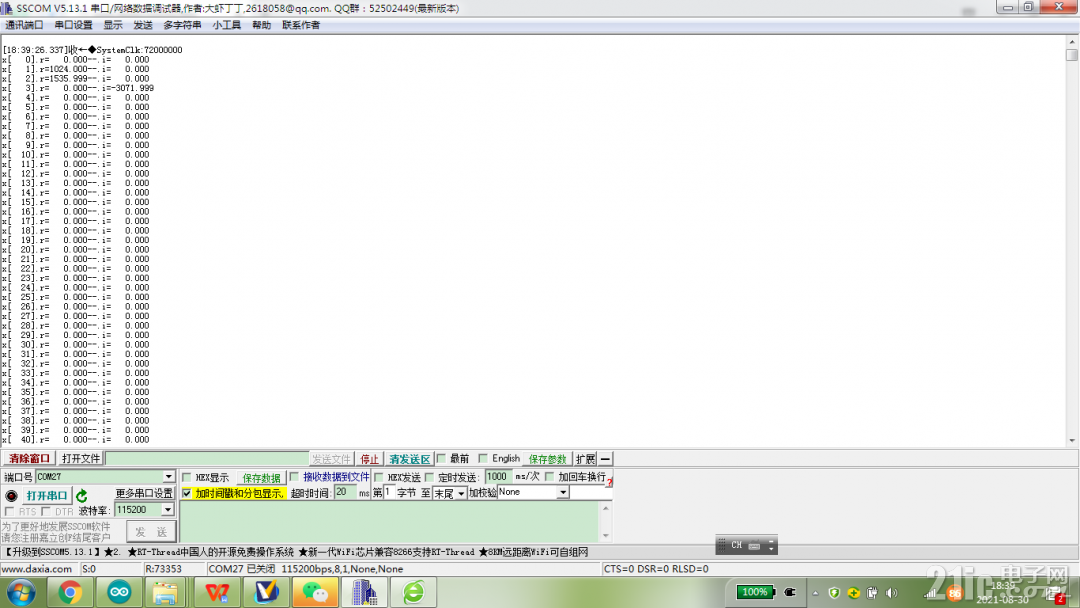The image size is (1080, 608).
Task: Click the receive window vertical scrollbar thumb
Action: tap(1072, 54)
